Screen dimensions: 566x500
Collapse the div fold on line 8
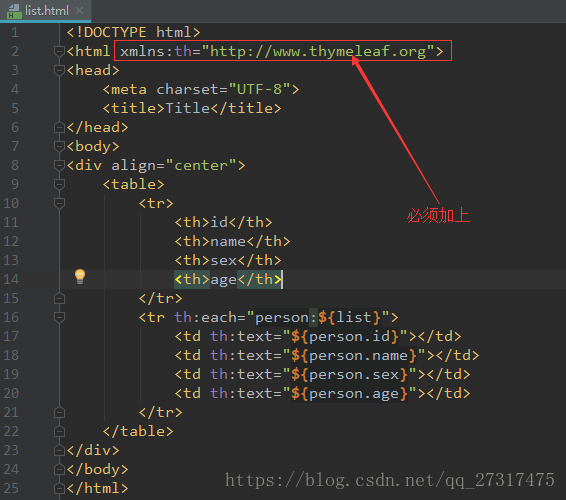(x=59, y=165)
